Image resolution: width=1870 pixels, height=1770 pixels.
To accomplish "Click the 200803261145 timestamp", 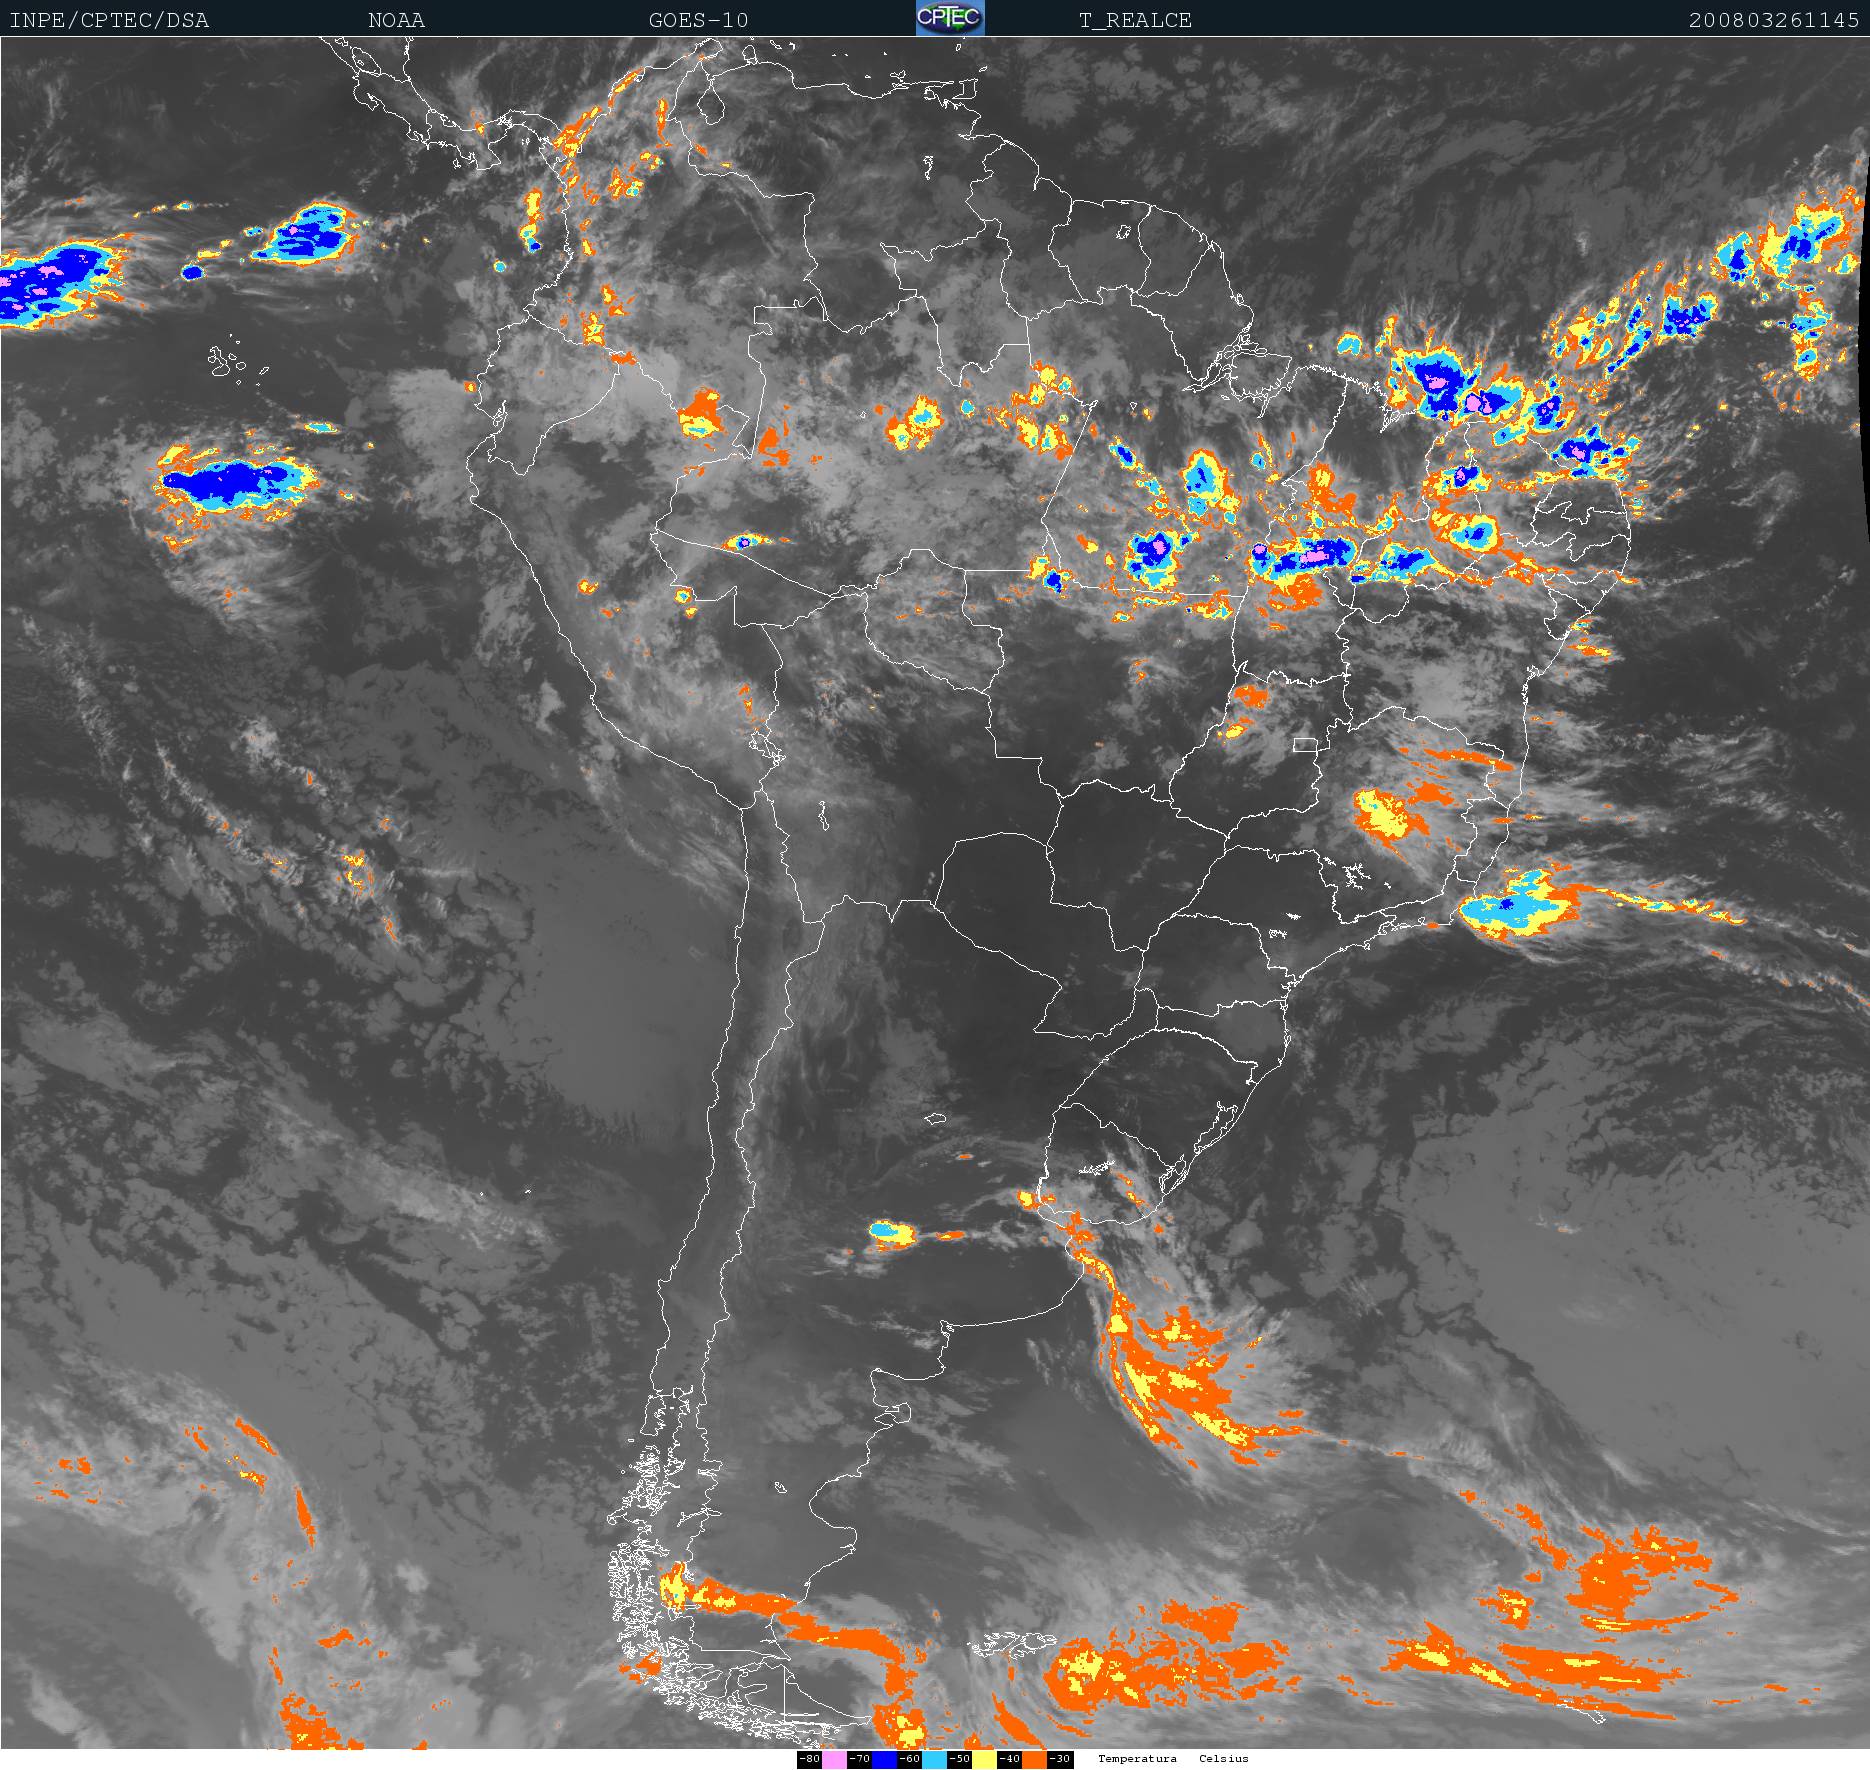I will point(1774,20).
